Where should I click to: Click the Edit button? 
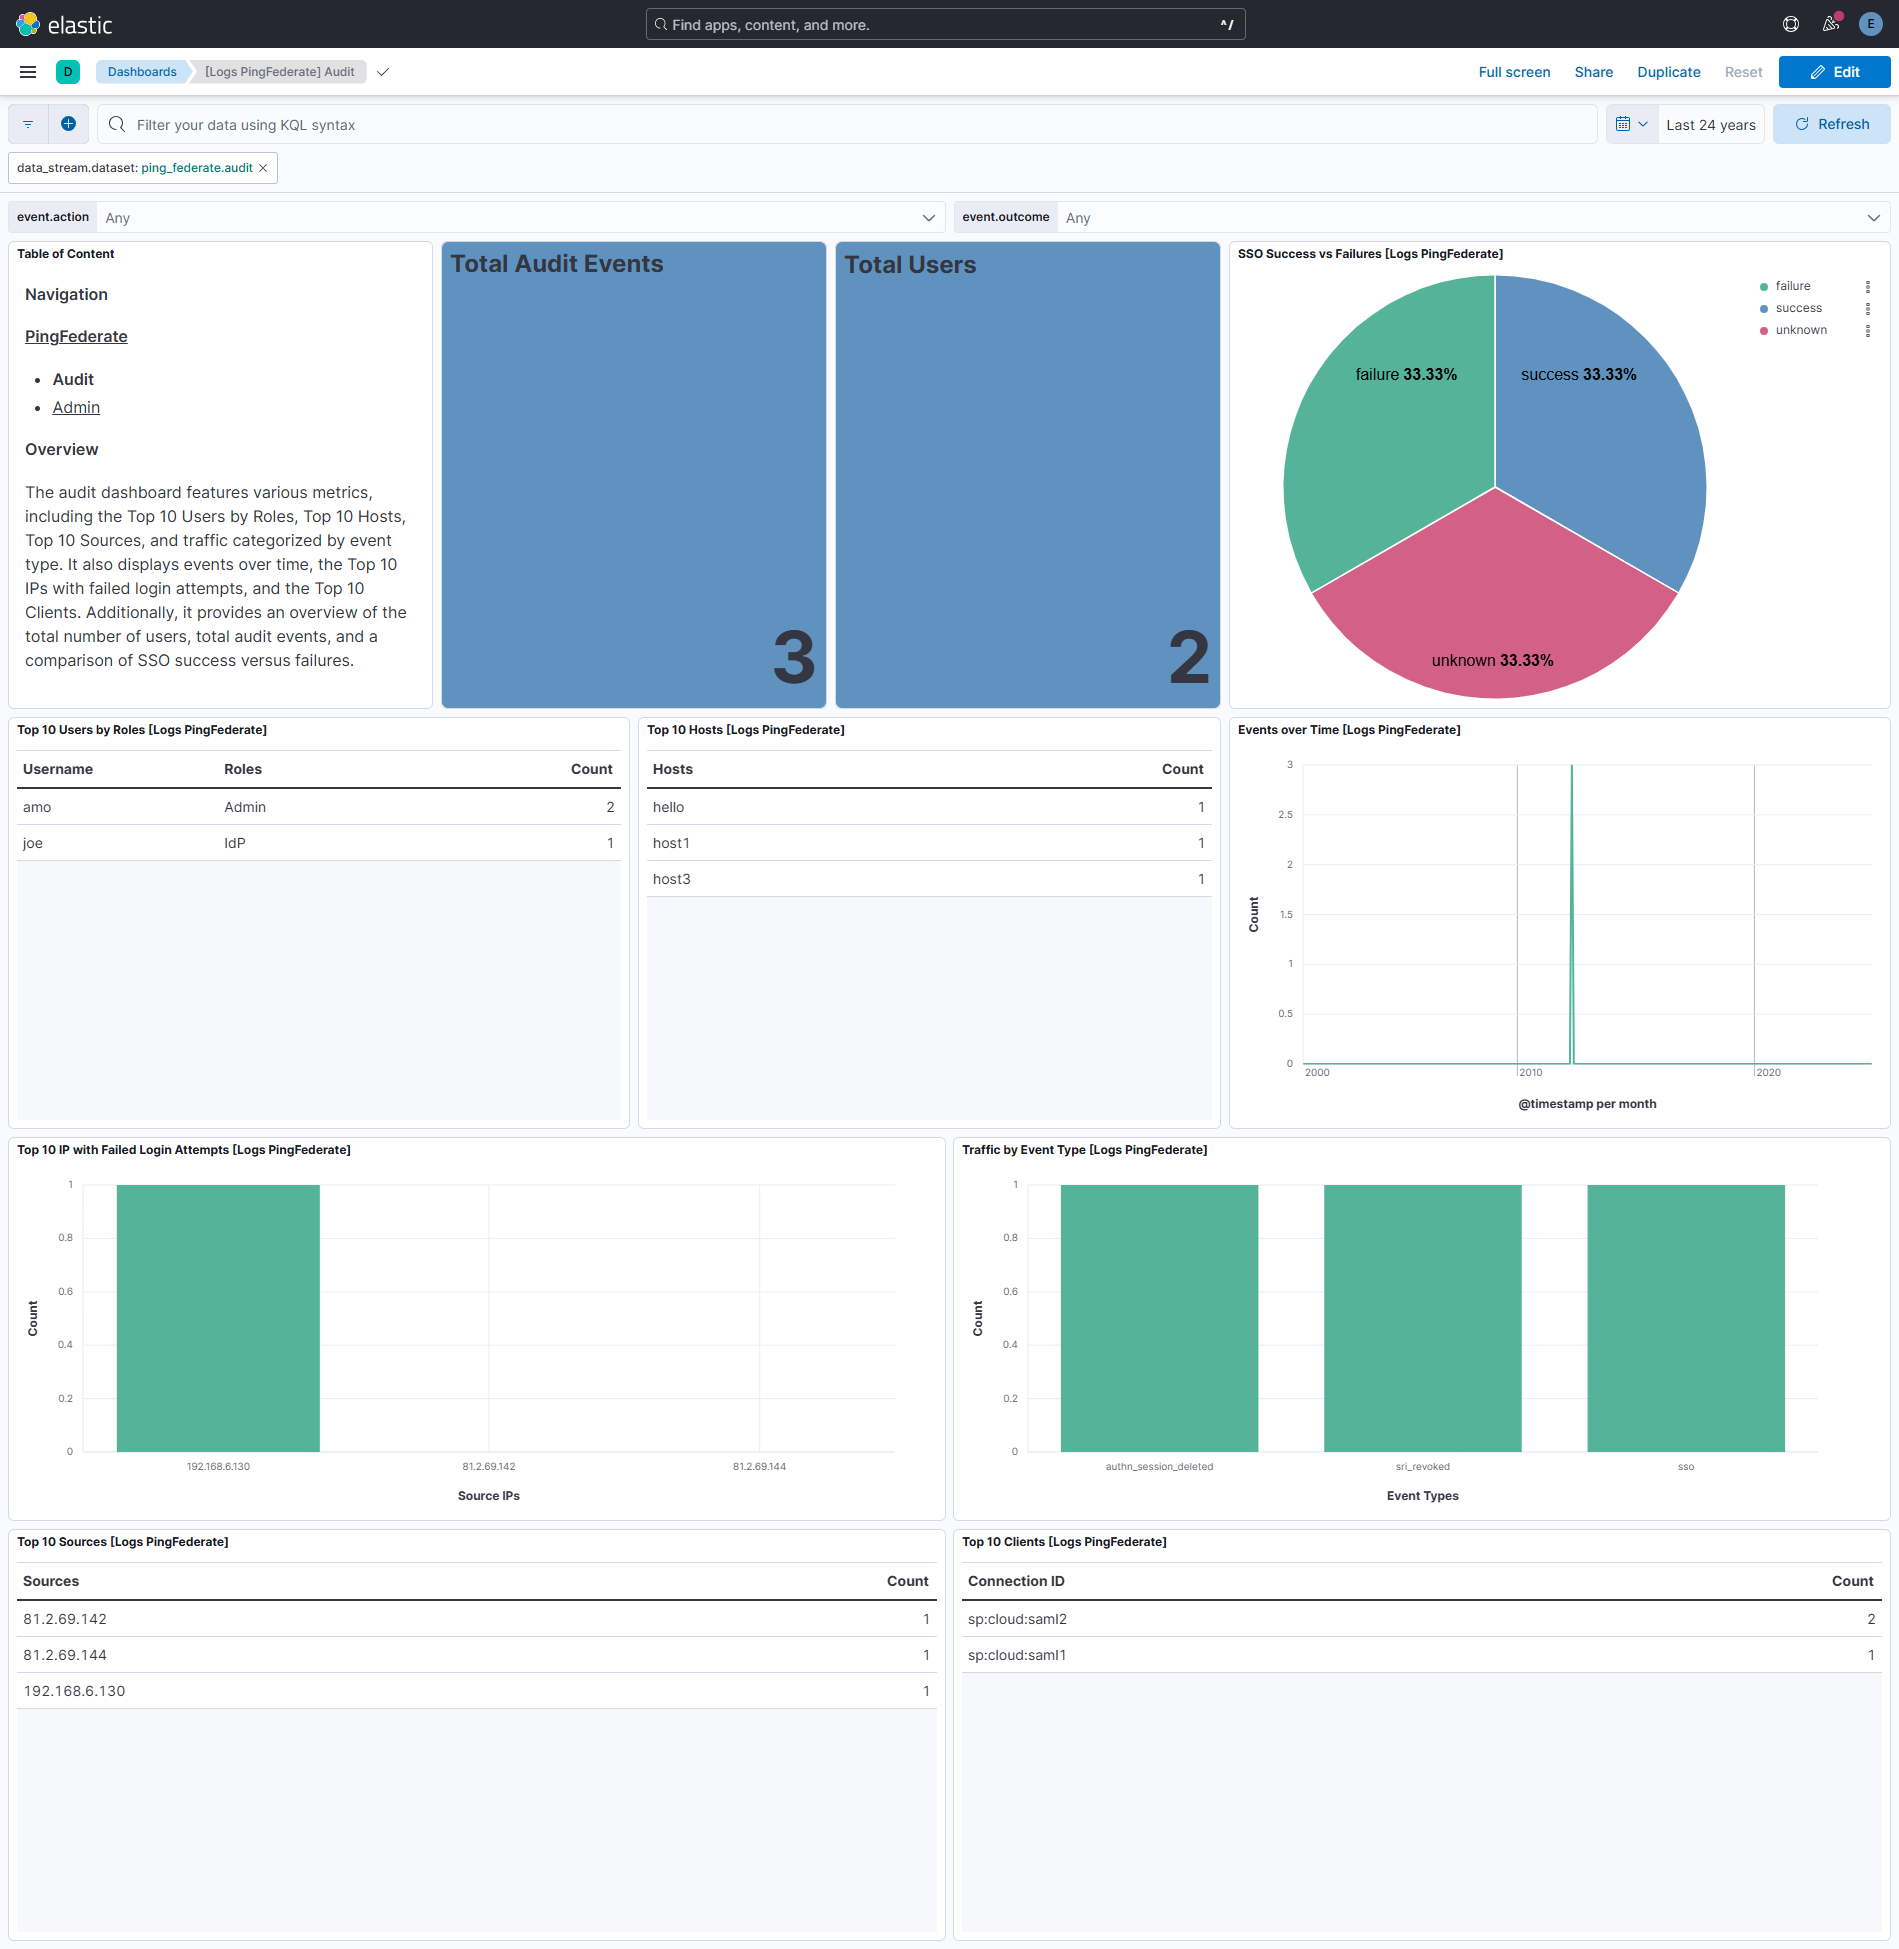tap(1834, 71)
